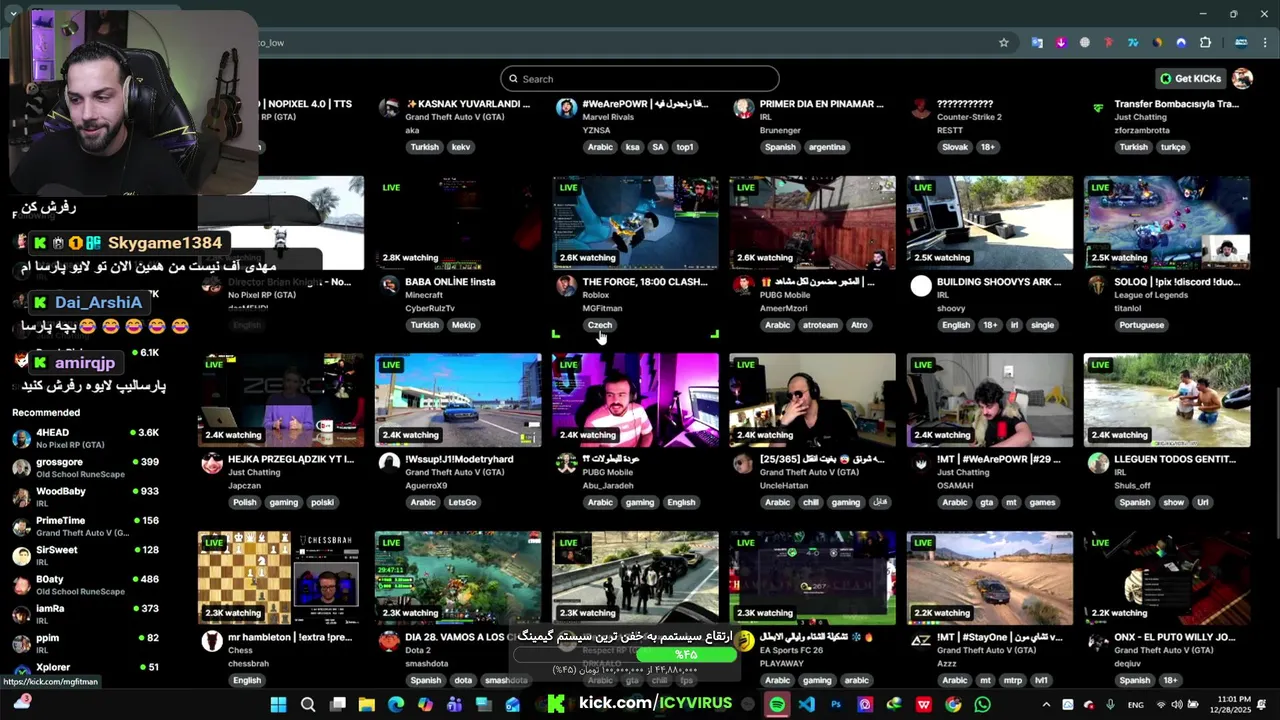Open the Kick user avatar menu
This screenshot has height=720, width=1280.
[x=1242, y=79]
